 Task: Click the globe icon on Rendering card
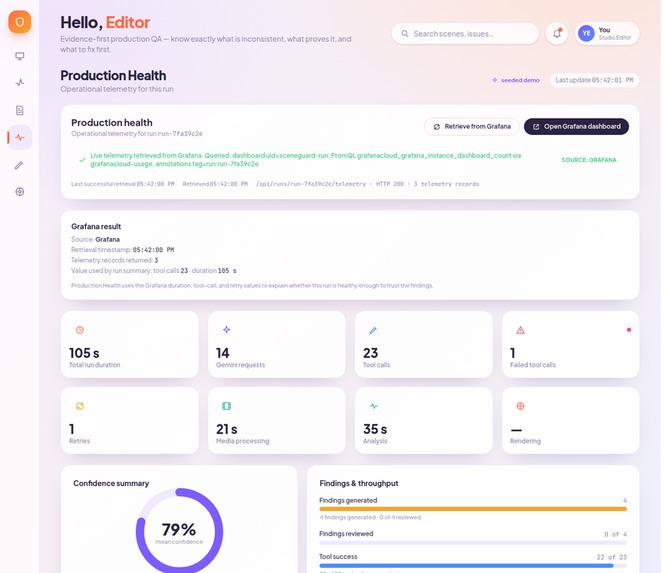[x=520, y=406]
